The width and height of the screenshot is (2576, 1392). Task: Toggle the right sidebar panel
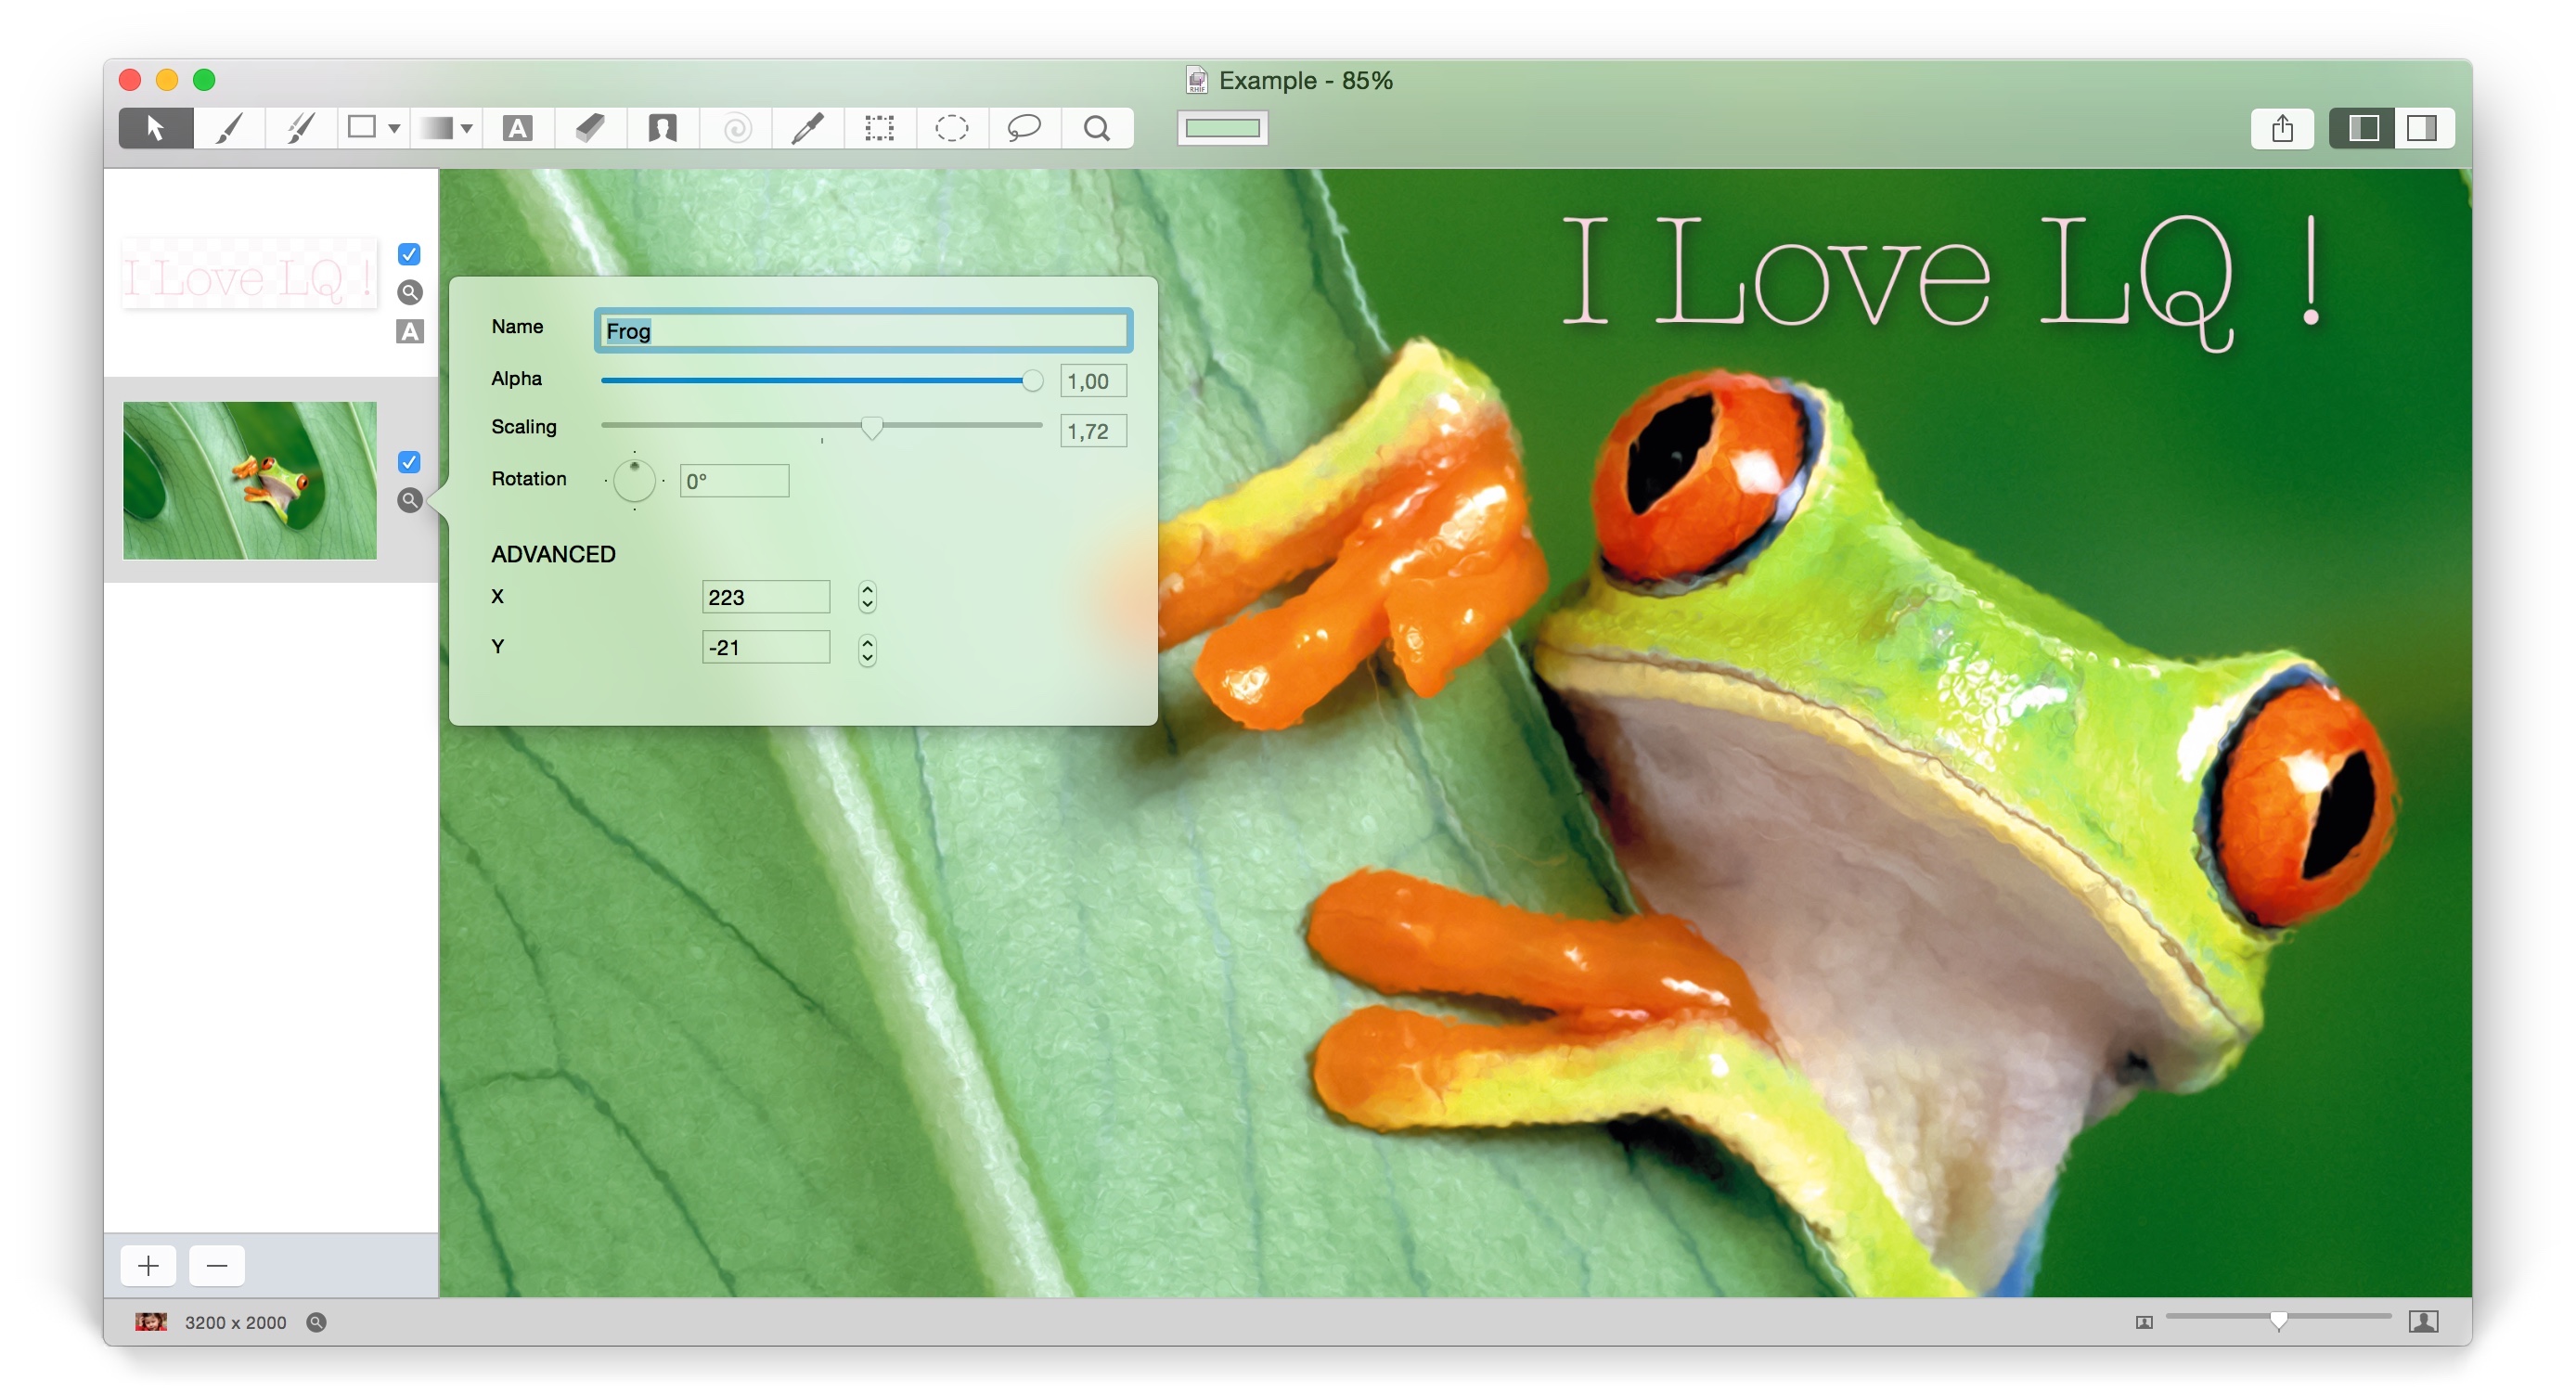[2421, 128]
